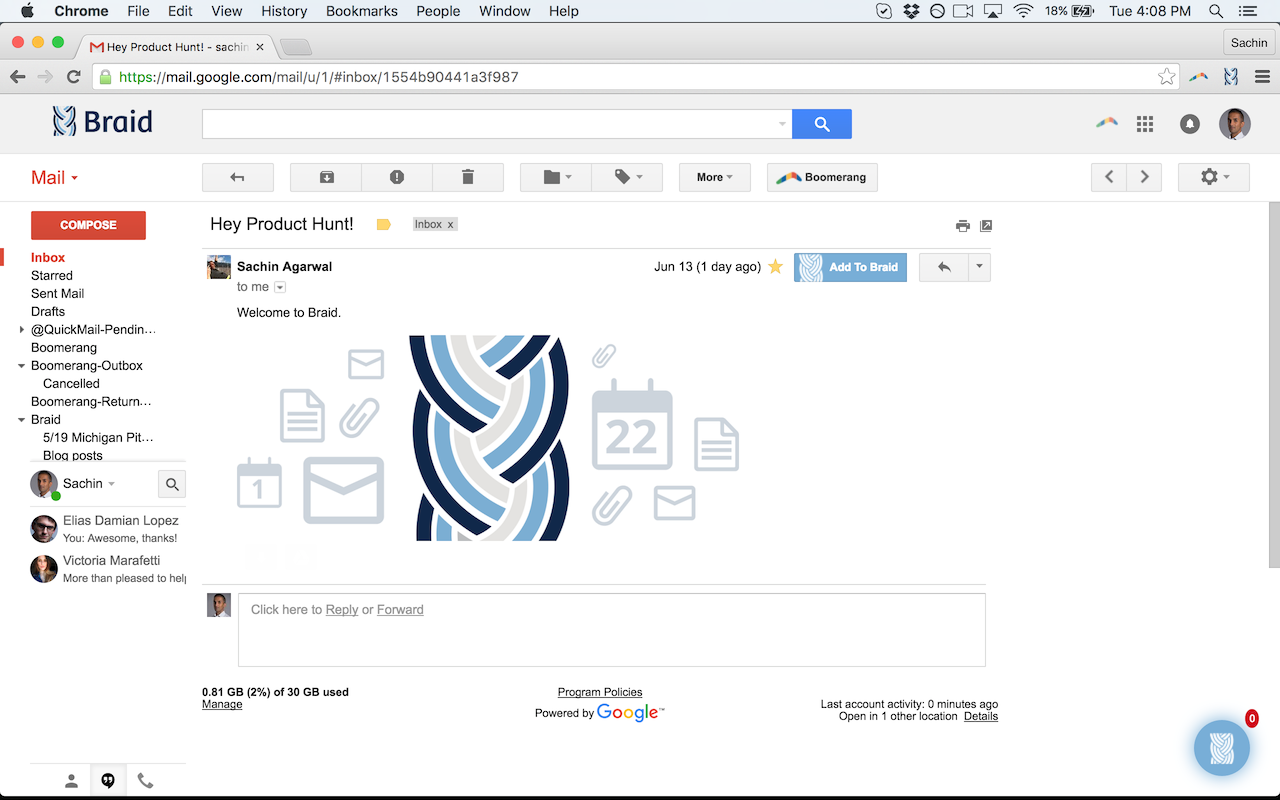This screenshot has width=1280, height=800.
Task: Bookmark the page with the star icon
Action: (1166, 76)
